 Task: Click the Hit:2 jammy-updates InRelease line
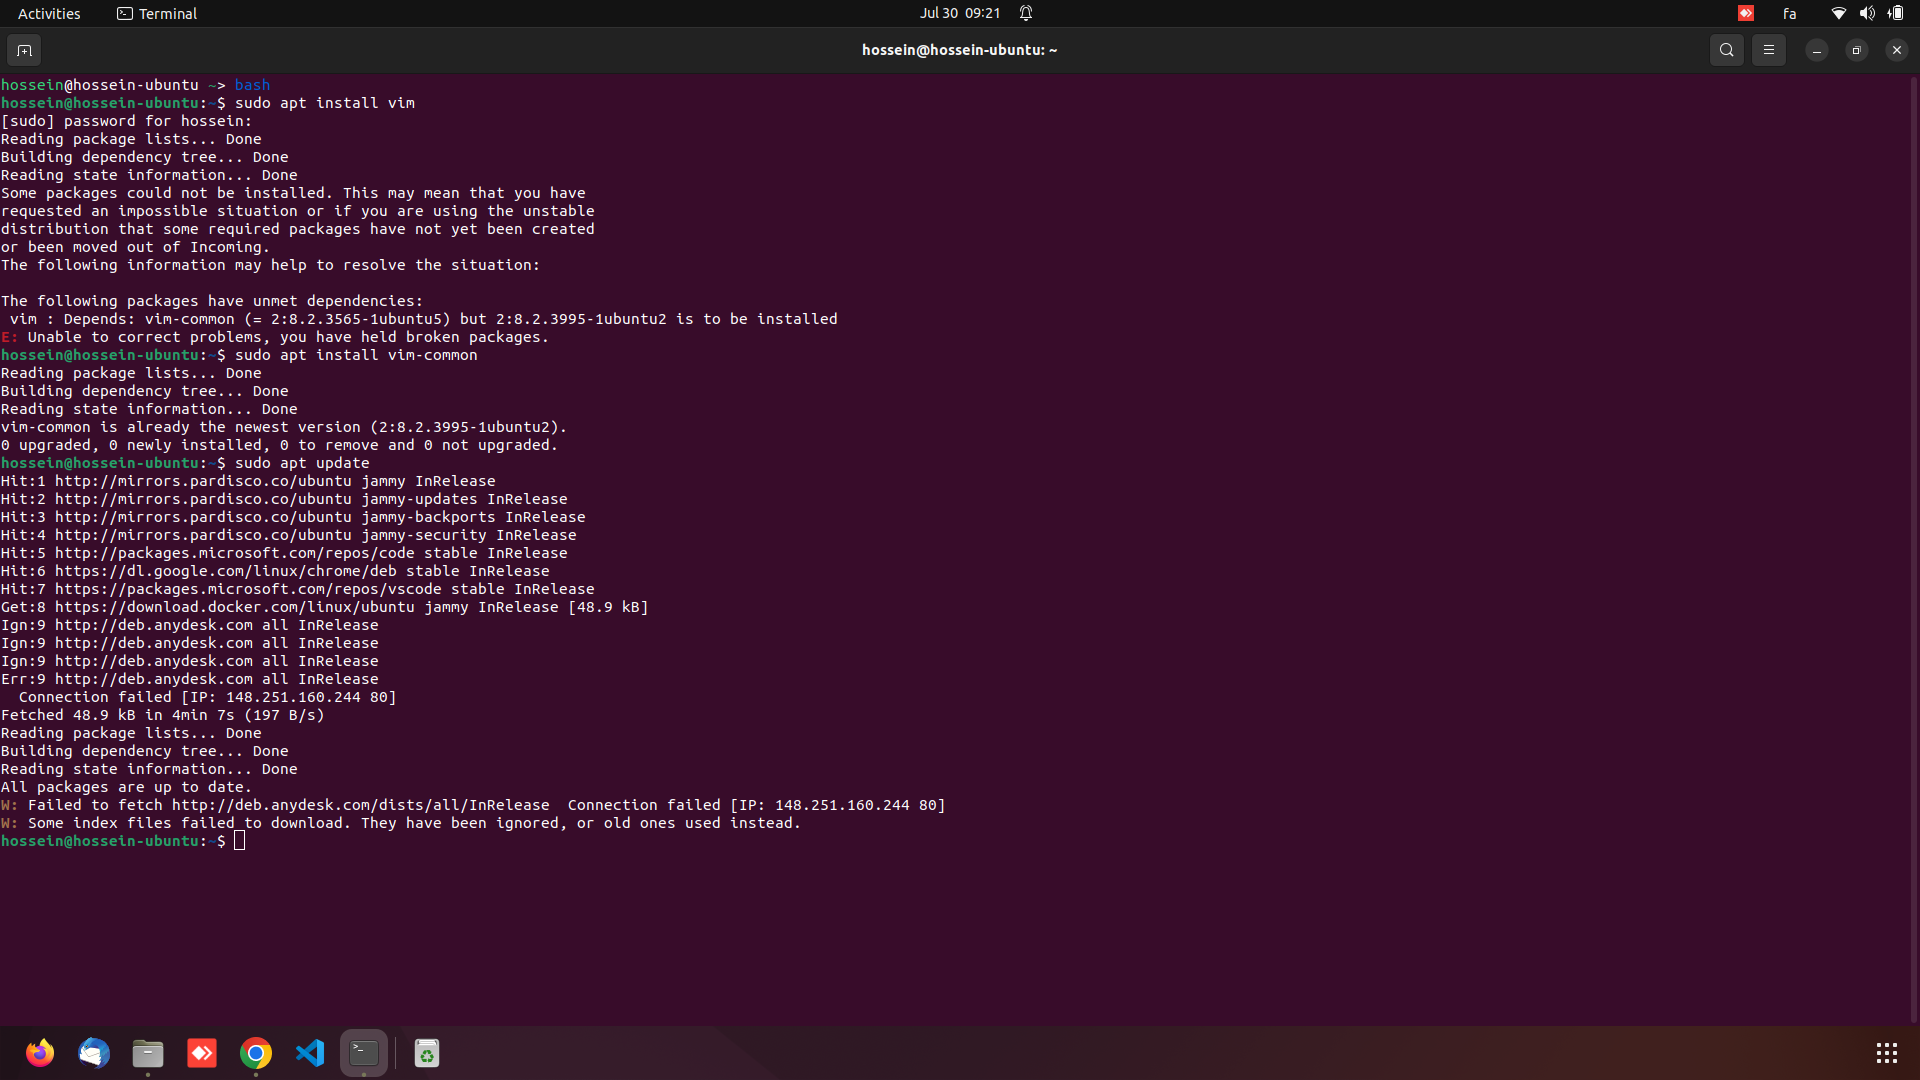284,499
